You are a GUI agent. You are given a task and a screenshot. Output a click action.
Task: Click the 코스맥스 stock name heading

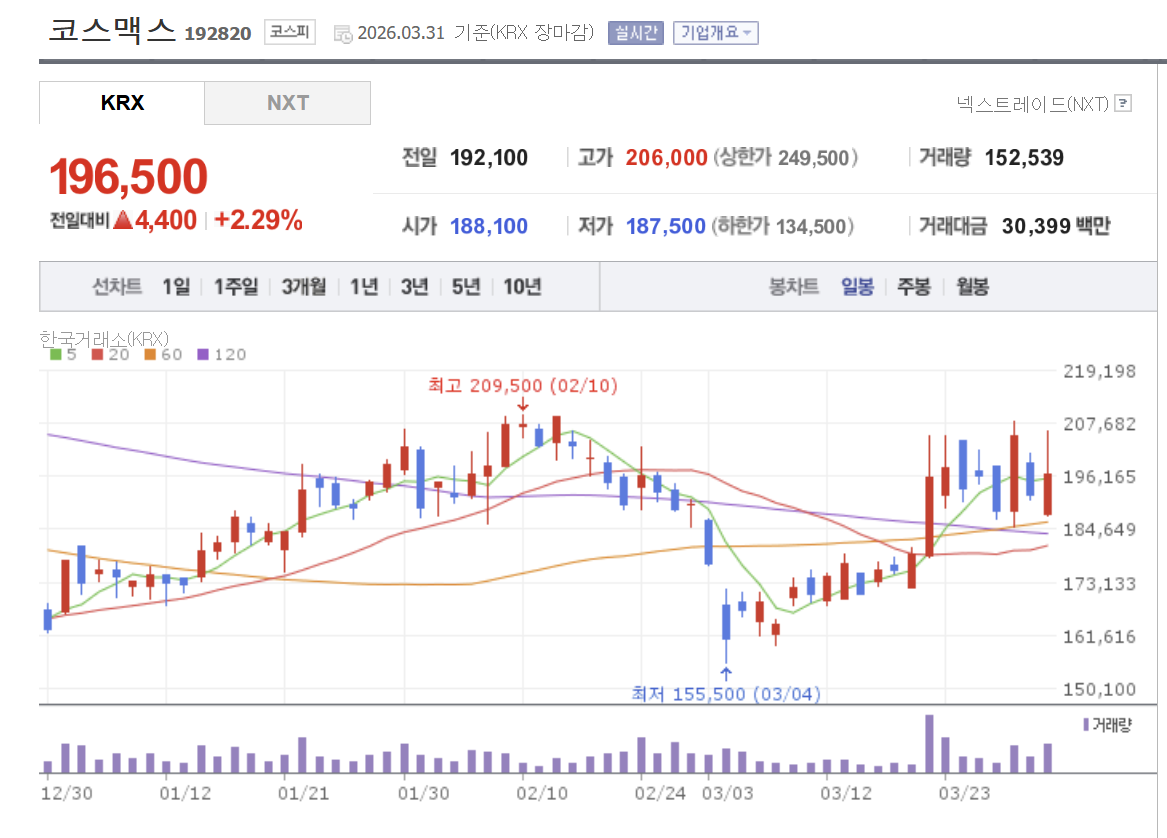(x=112, y=31)
